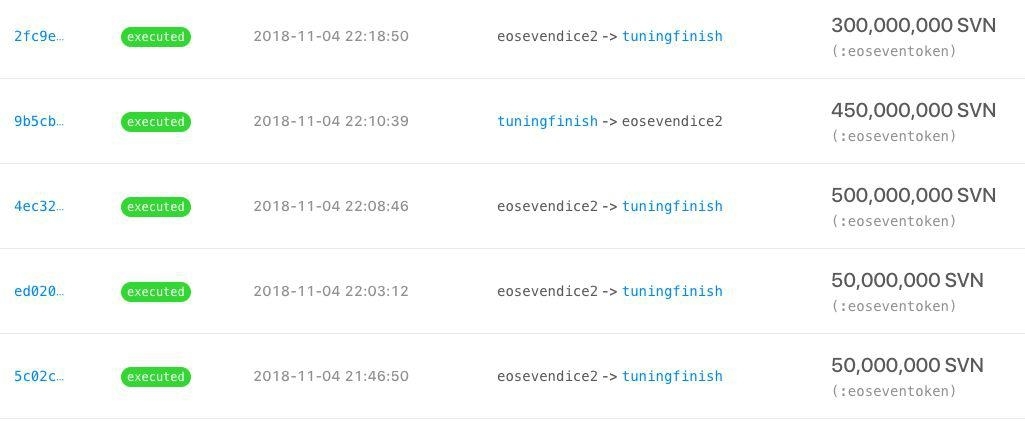Select the 500,000,000 SVN amount
The image size is (1025, 421).
tap(913, 196)
